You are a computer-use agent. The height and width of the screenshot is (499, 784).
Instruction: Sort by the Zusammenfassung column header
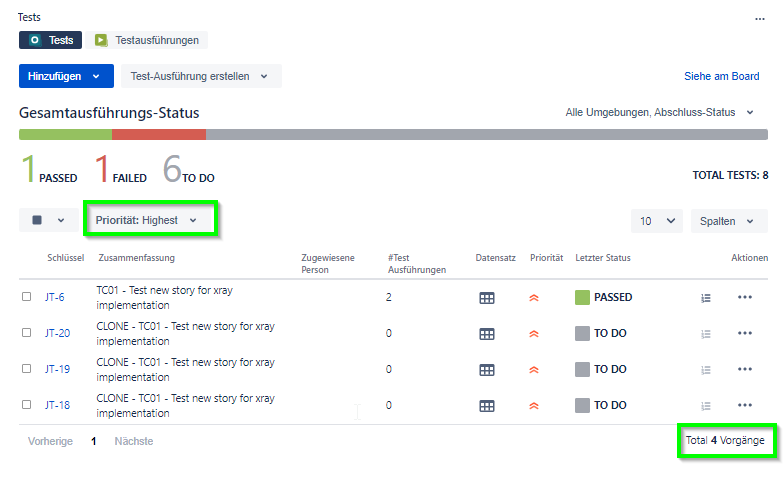pos(136,258)
